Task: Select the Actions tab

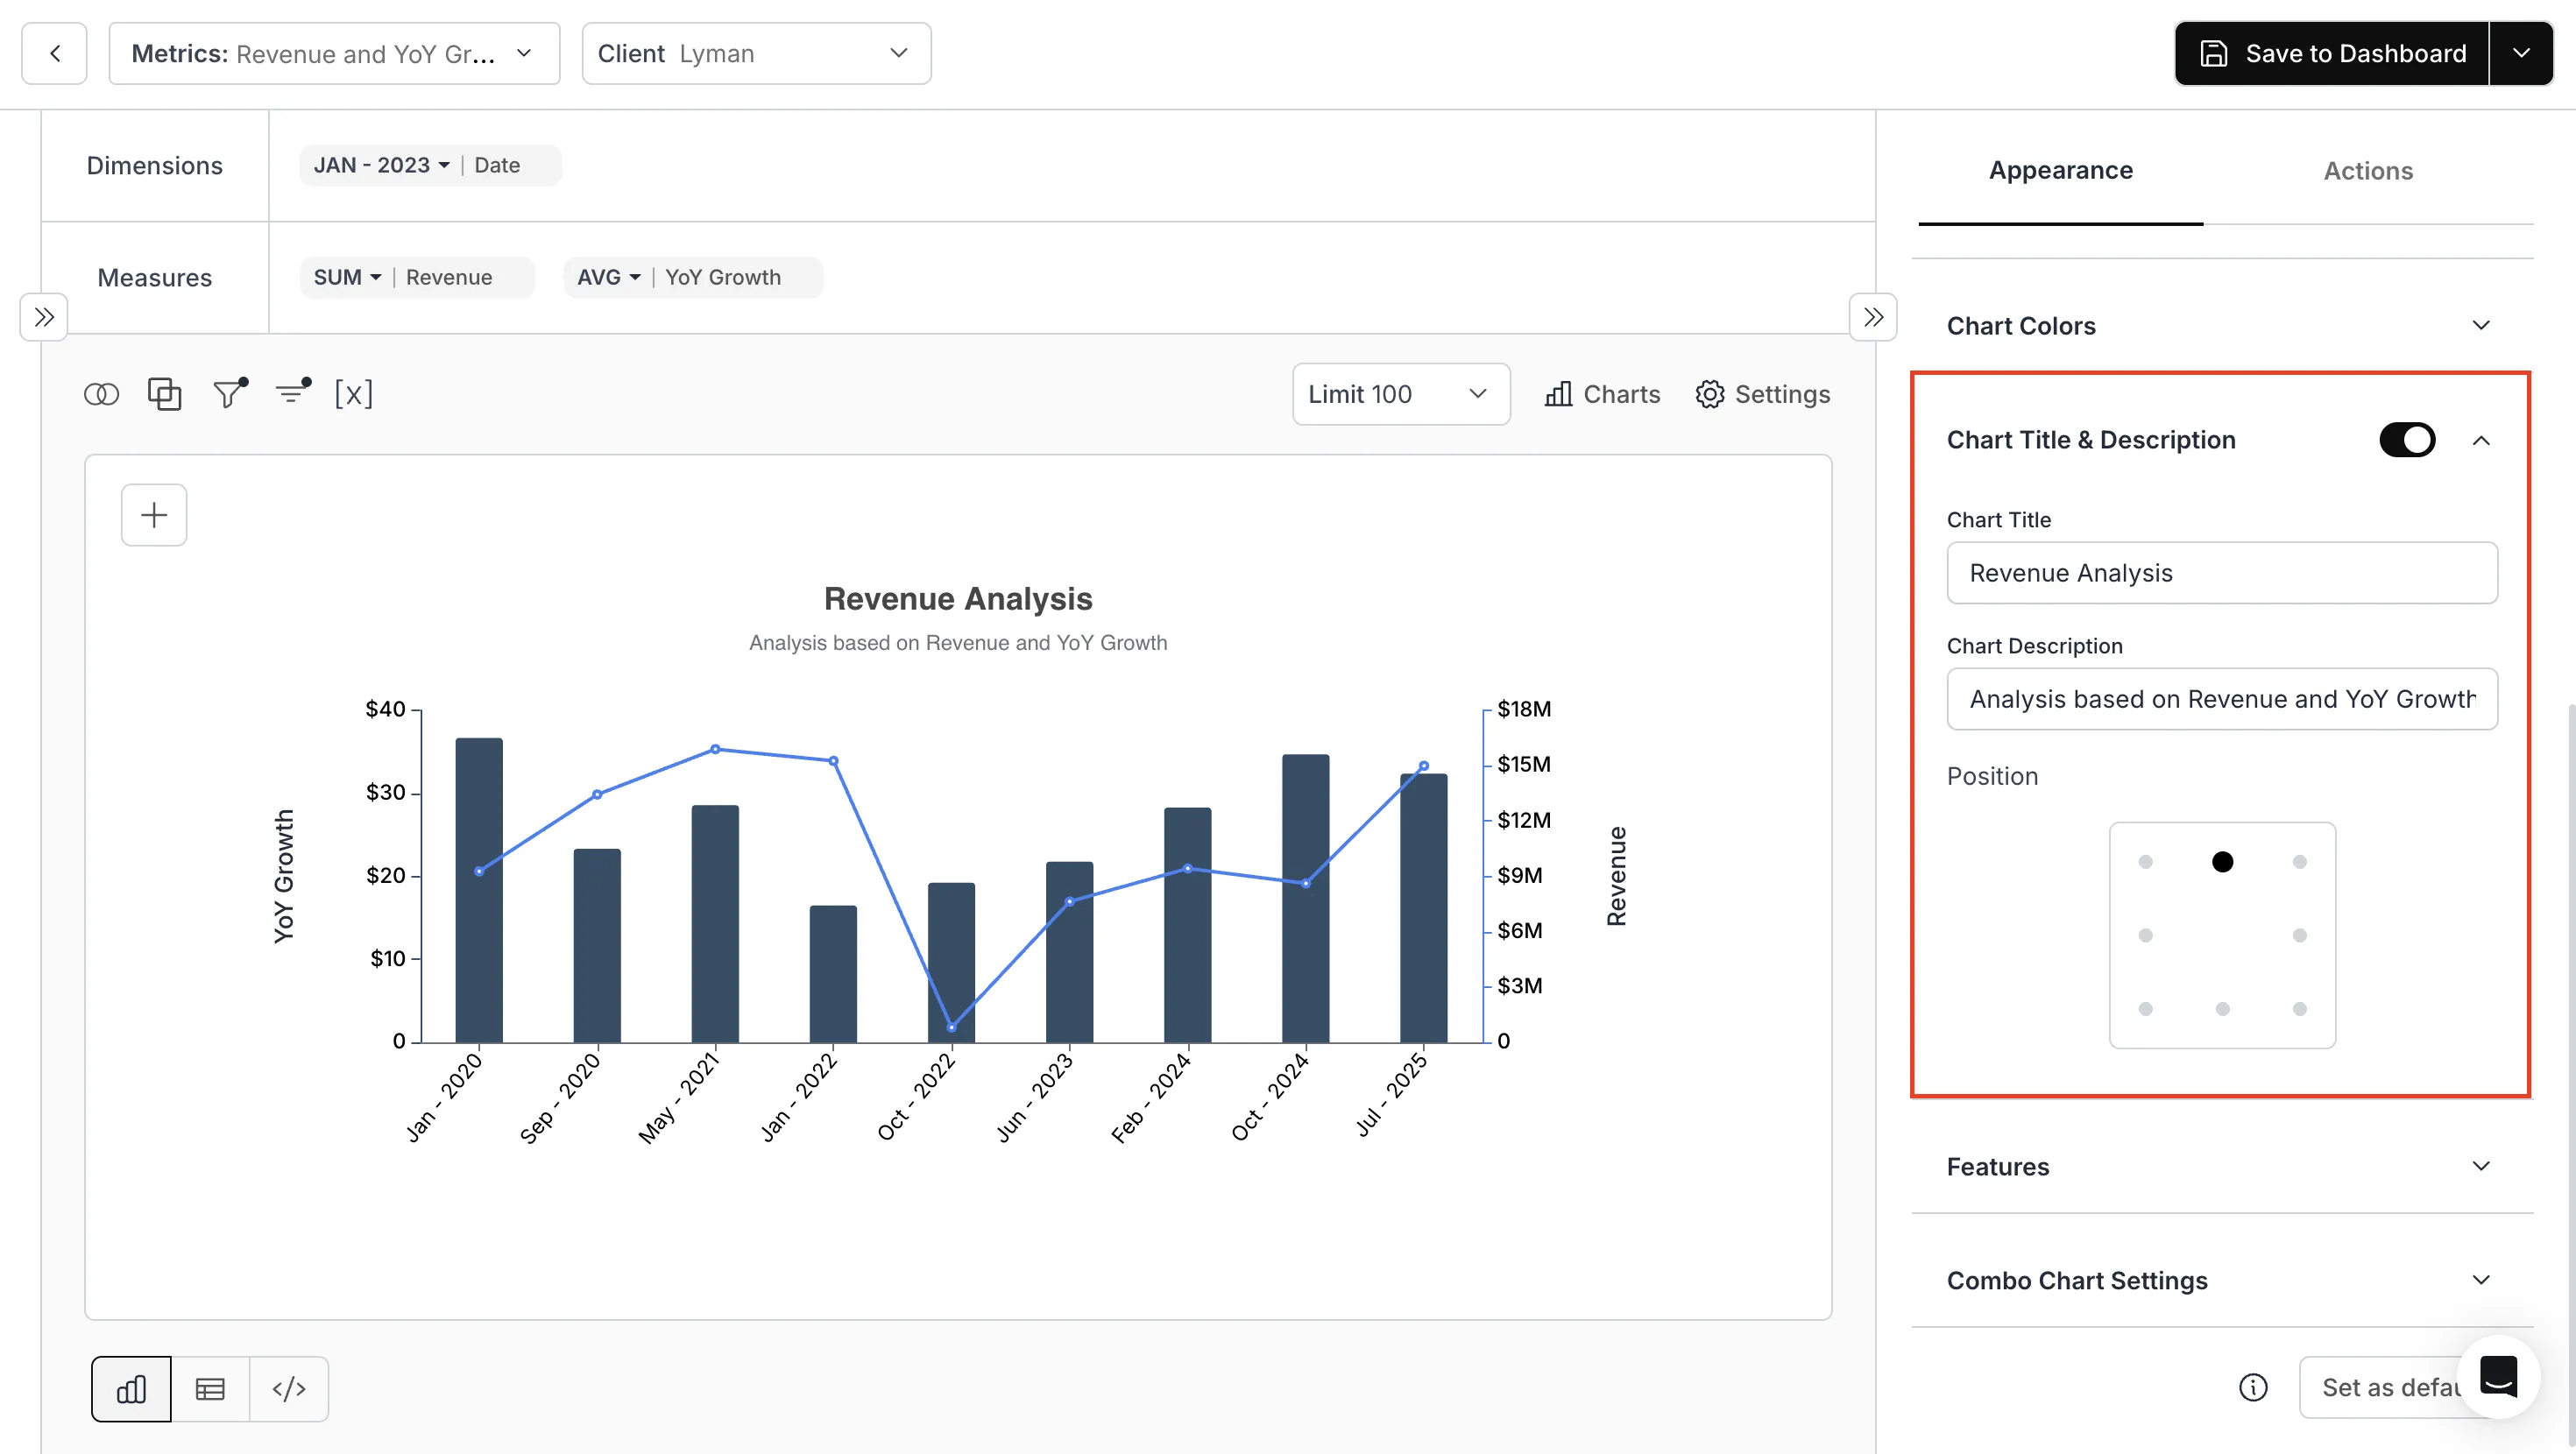Action: point(2367,170)
